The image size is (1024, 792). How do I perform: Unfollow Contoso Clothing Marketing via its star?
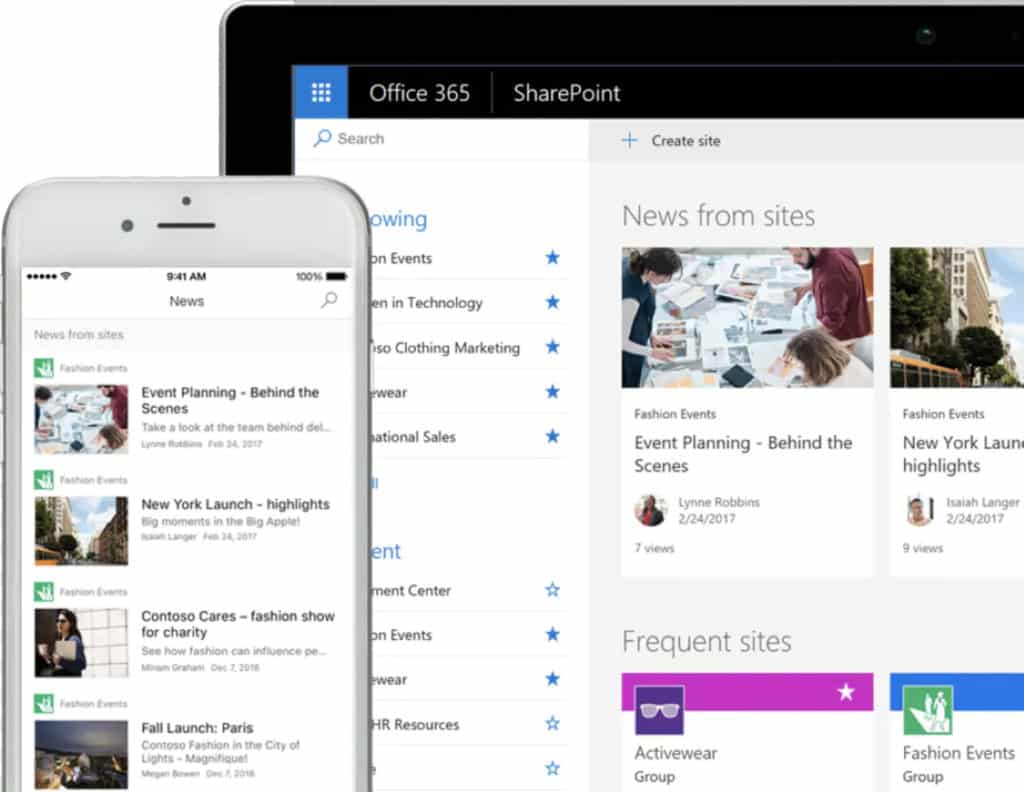(x=552, y=347)
